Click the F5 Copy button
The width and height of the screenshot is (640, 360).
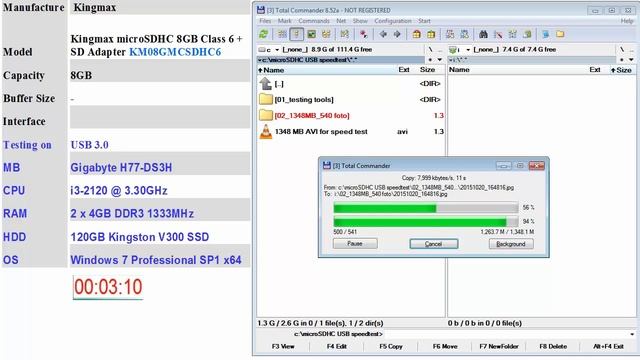[391, 346]
